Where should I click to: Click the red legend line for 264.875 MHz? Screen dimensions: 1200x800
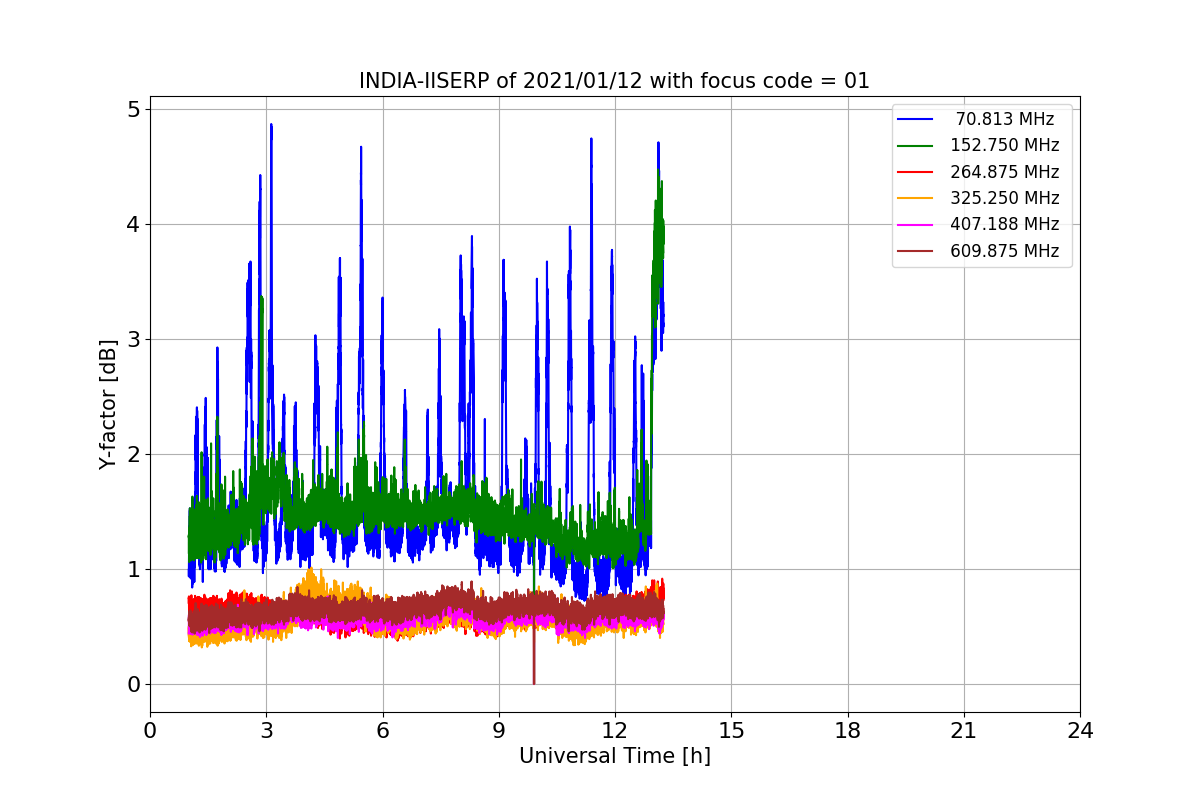pyautogui.click(x=916, y=172)
